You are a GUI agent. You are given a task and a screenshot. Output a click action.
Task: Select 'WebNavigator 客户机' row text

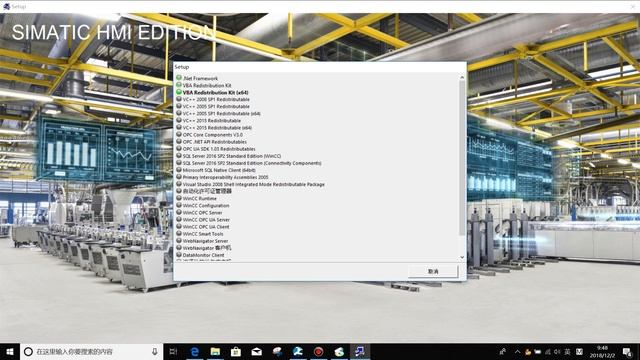coord(207,248)
